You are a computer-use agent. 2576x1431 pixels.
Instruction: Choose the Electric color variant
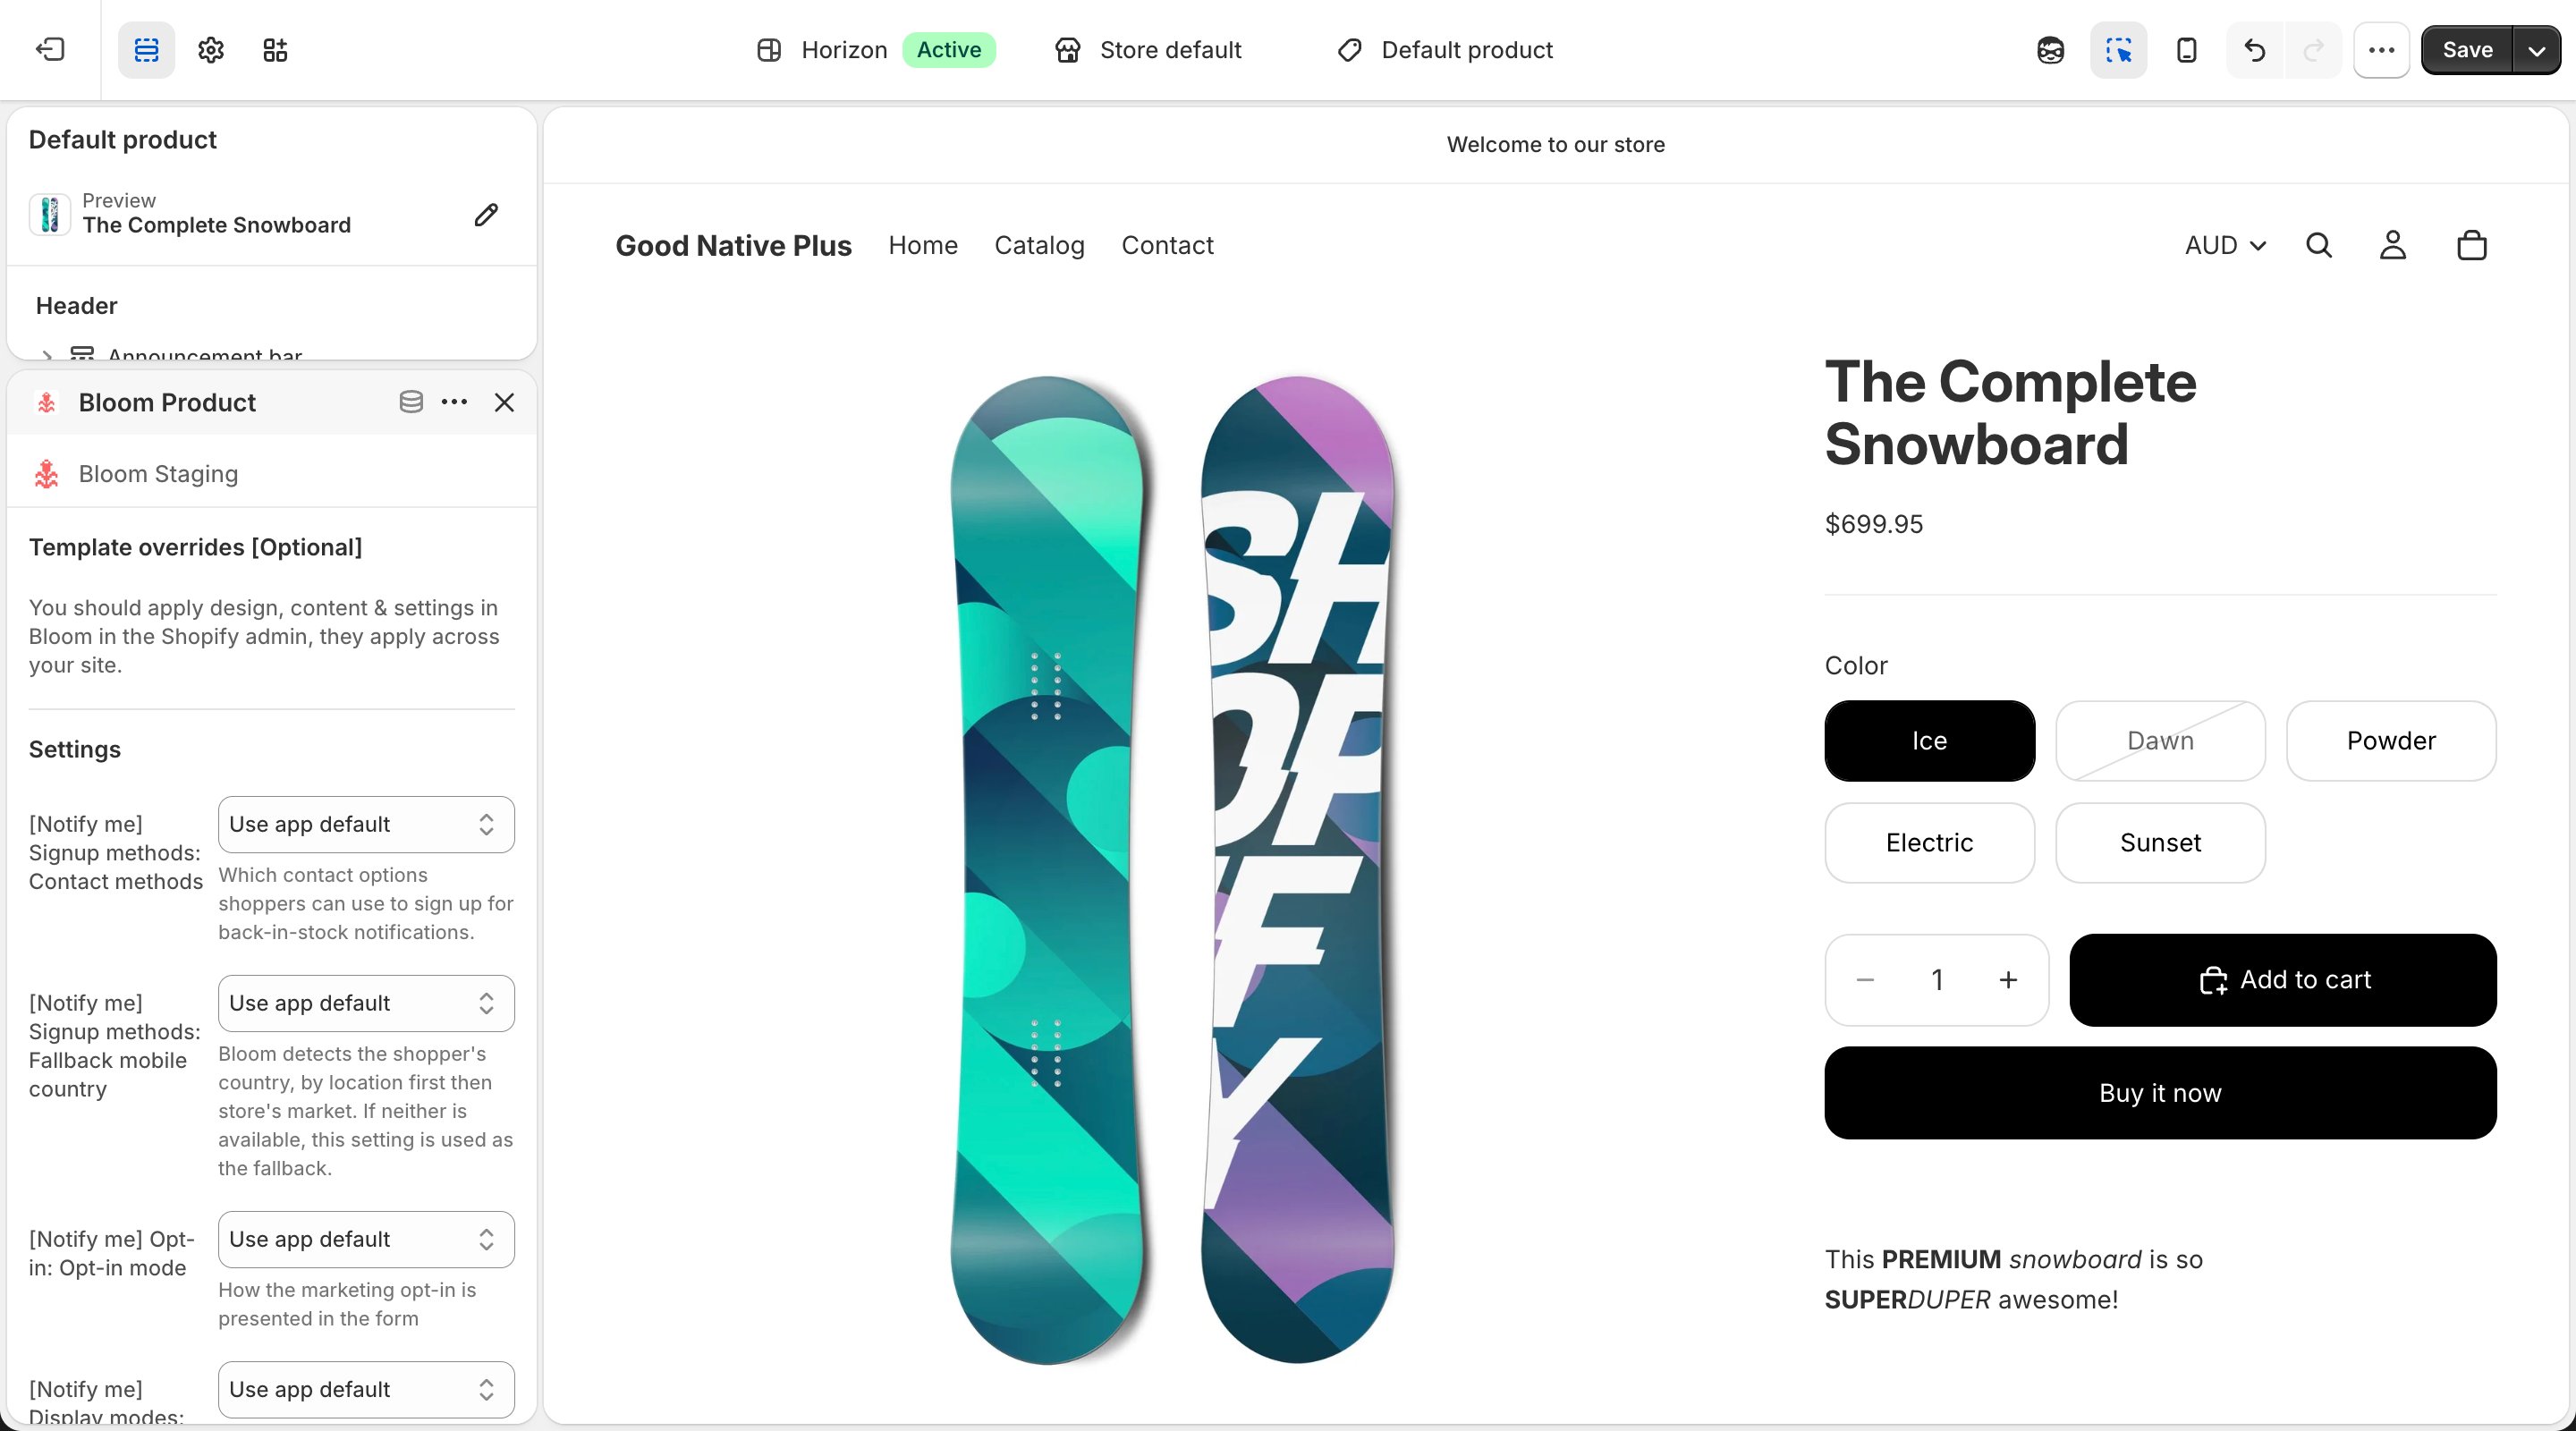pos(1929,843)
